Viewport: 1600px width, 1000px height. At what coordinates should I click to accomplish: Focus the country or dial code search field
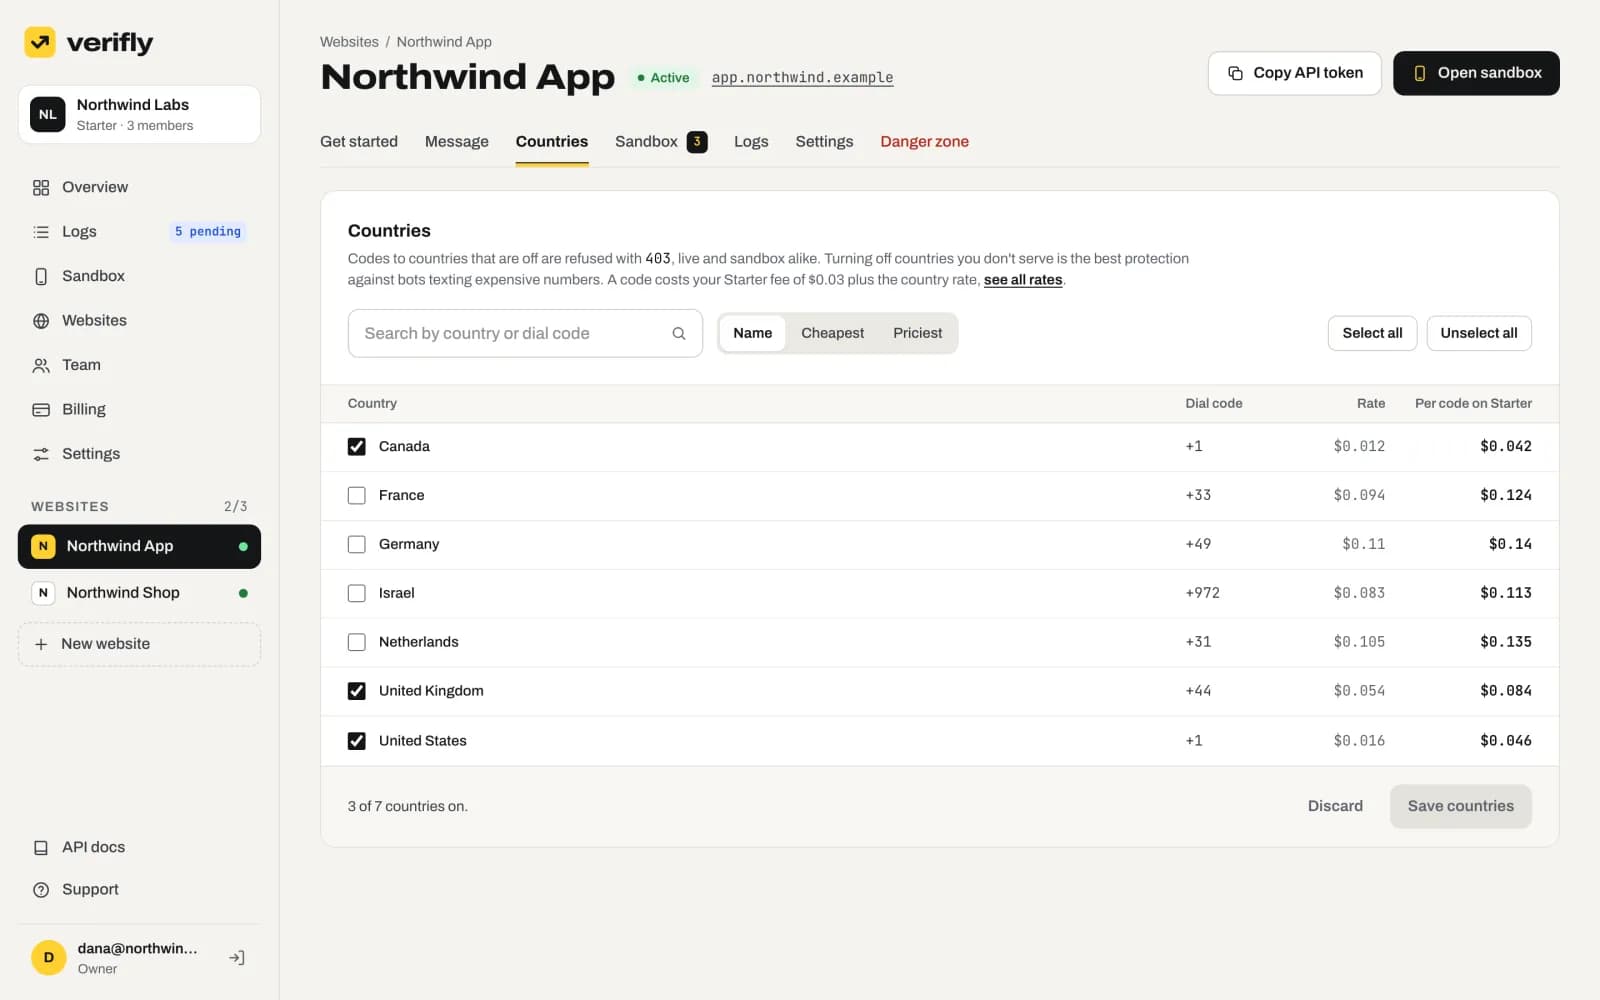coord(525,333)
